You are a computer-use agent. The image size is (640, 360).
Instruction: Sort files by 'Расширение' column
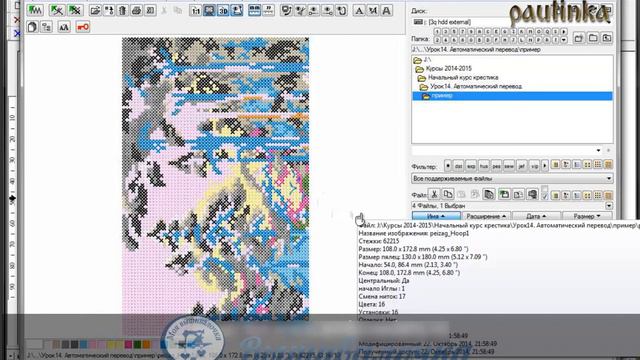486,216
